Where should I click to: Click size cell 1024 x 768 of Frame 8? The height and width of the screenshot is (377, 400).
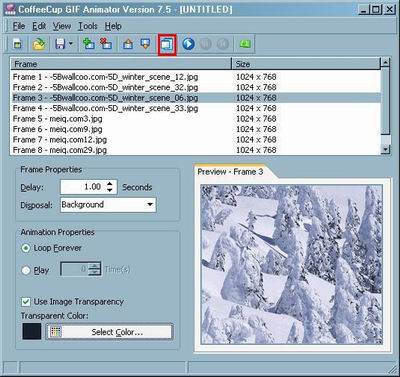256,150
